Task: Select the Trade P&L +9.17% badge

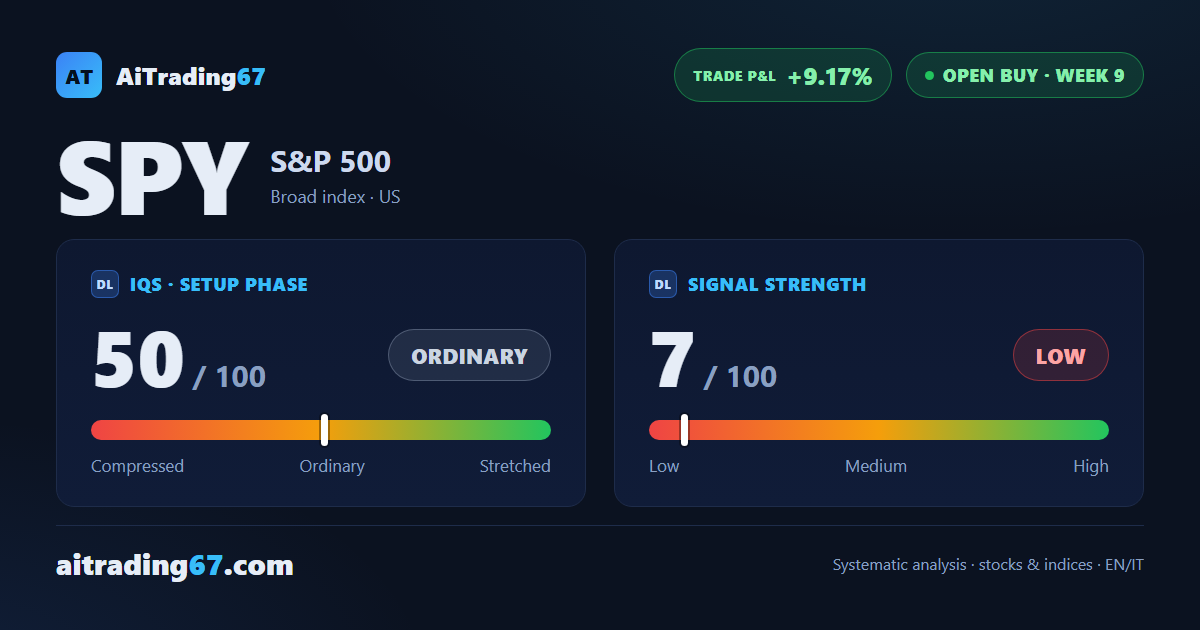Action: click(783, 75)
